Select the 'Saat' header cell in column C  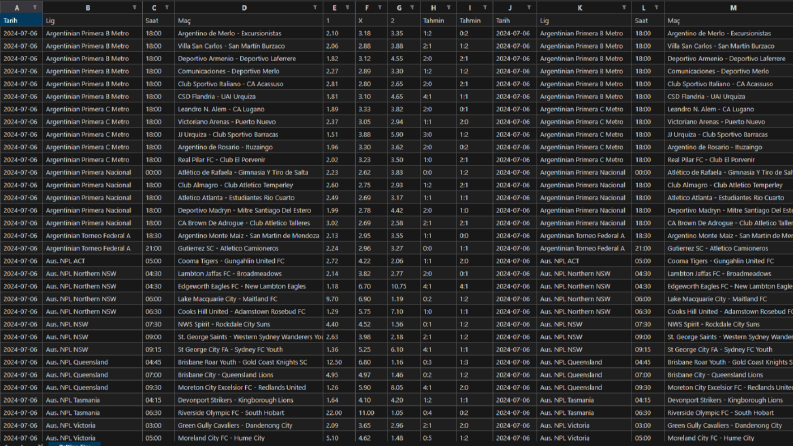pos(159,21)
